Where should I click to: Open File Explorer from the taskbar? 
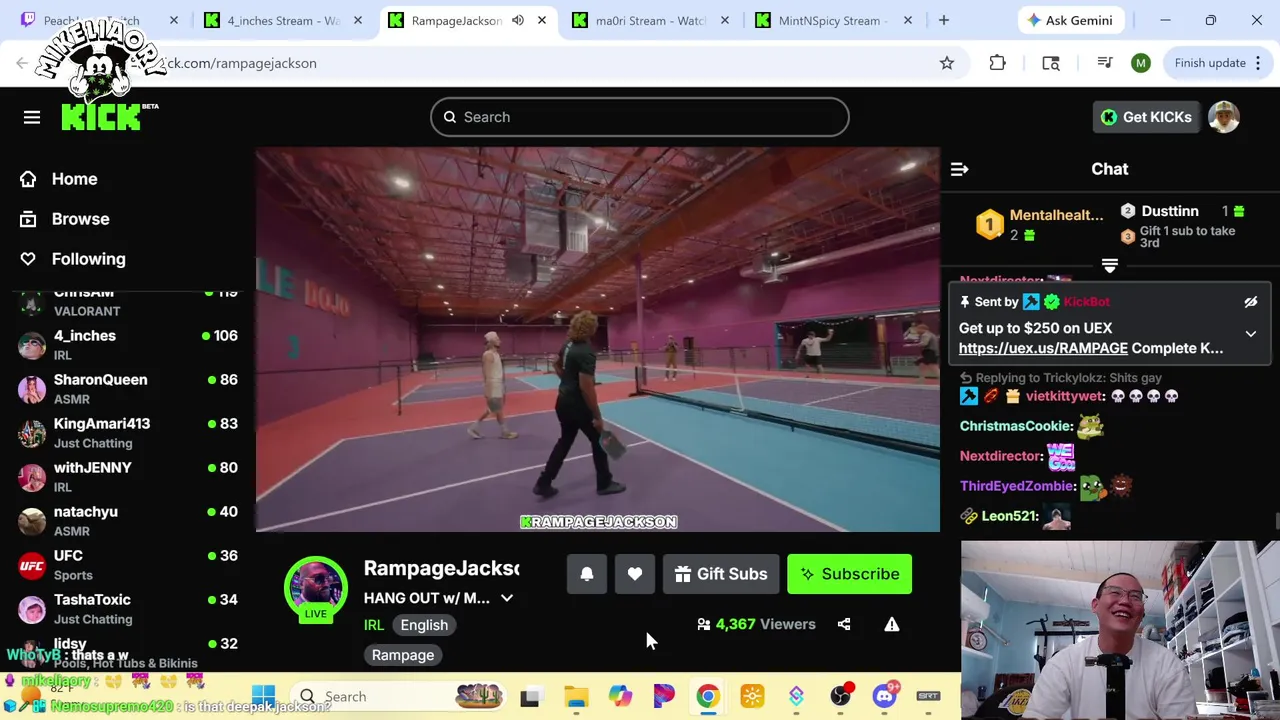click(x=576, y=696)
